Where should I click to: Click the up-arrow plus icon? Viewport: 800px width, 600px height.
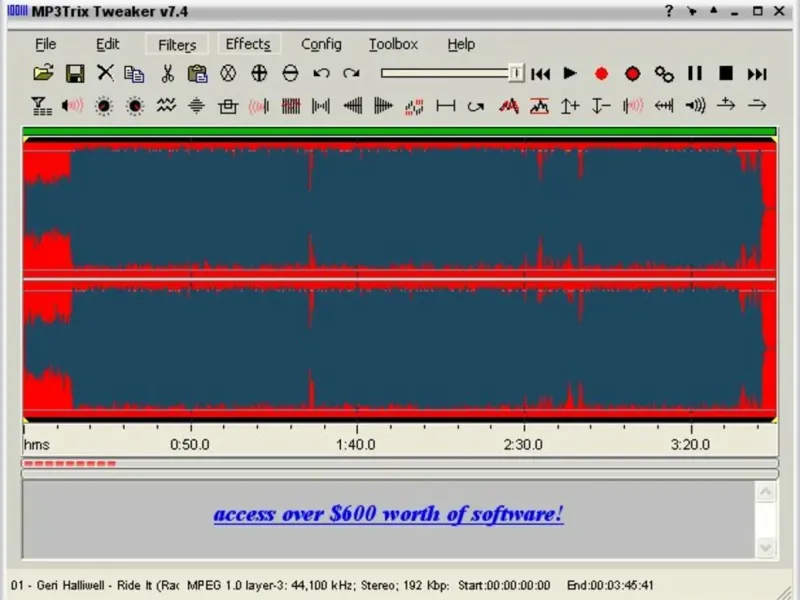coord(570,106)
